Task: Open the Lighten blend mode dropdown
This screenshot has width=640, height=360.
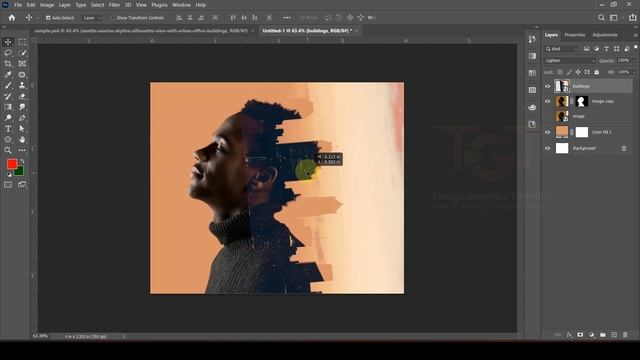Action: [570, 60]
